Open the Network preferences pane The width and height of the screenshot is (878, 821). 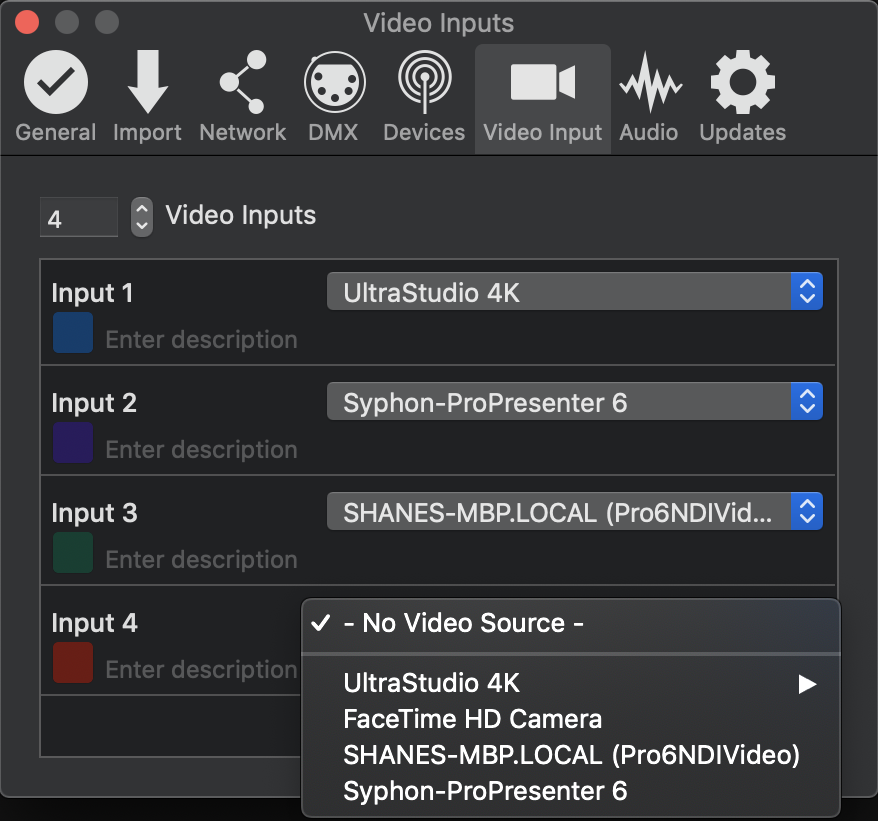click(242, 97)
